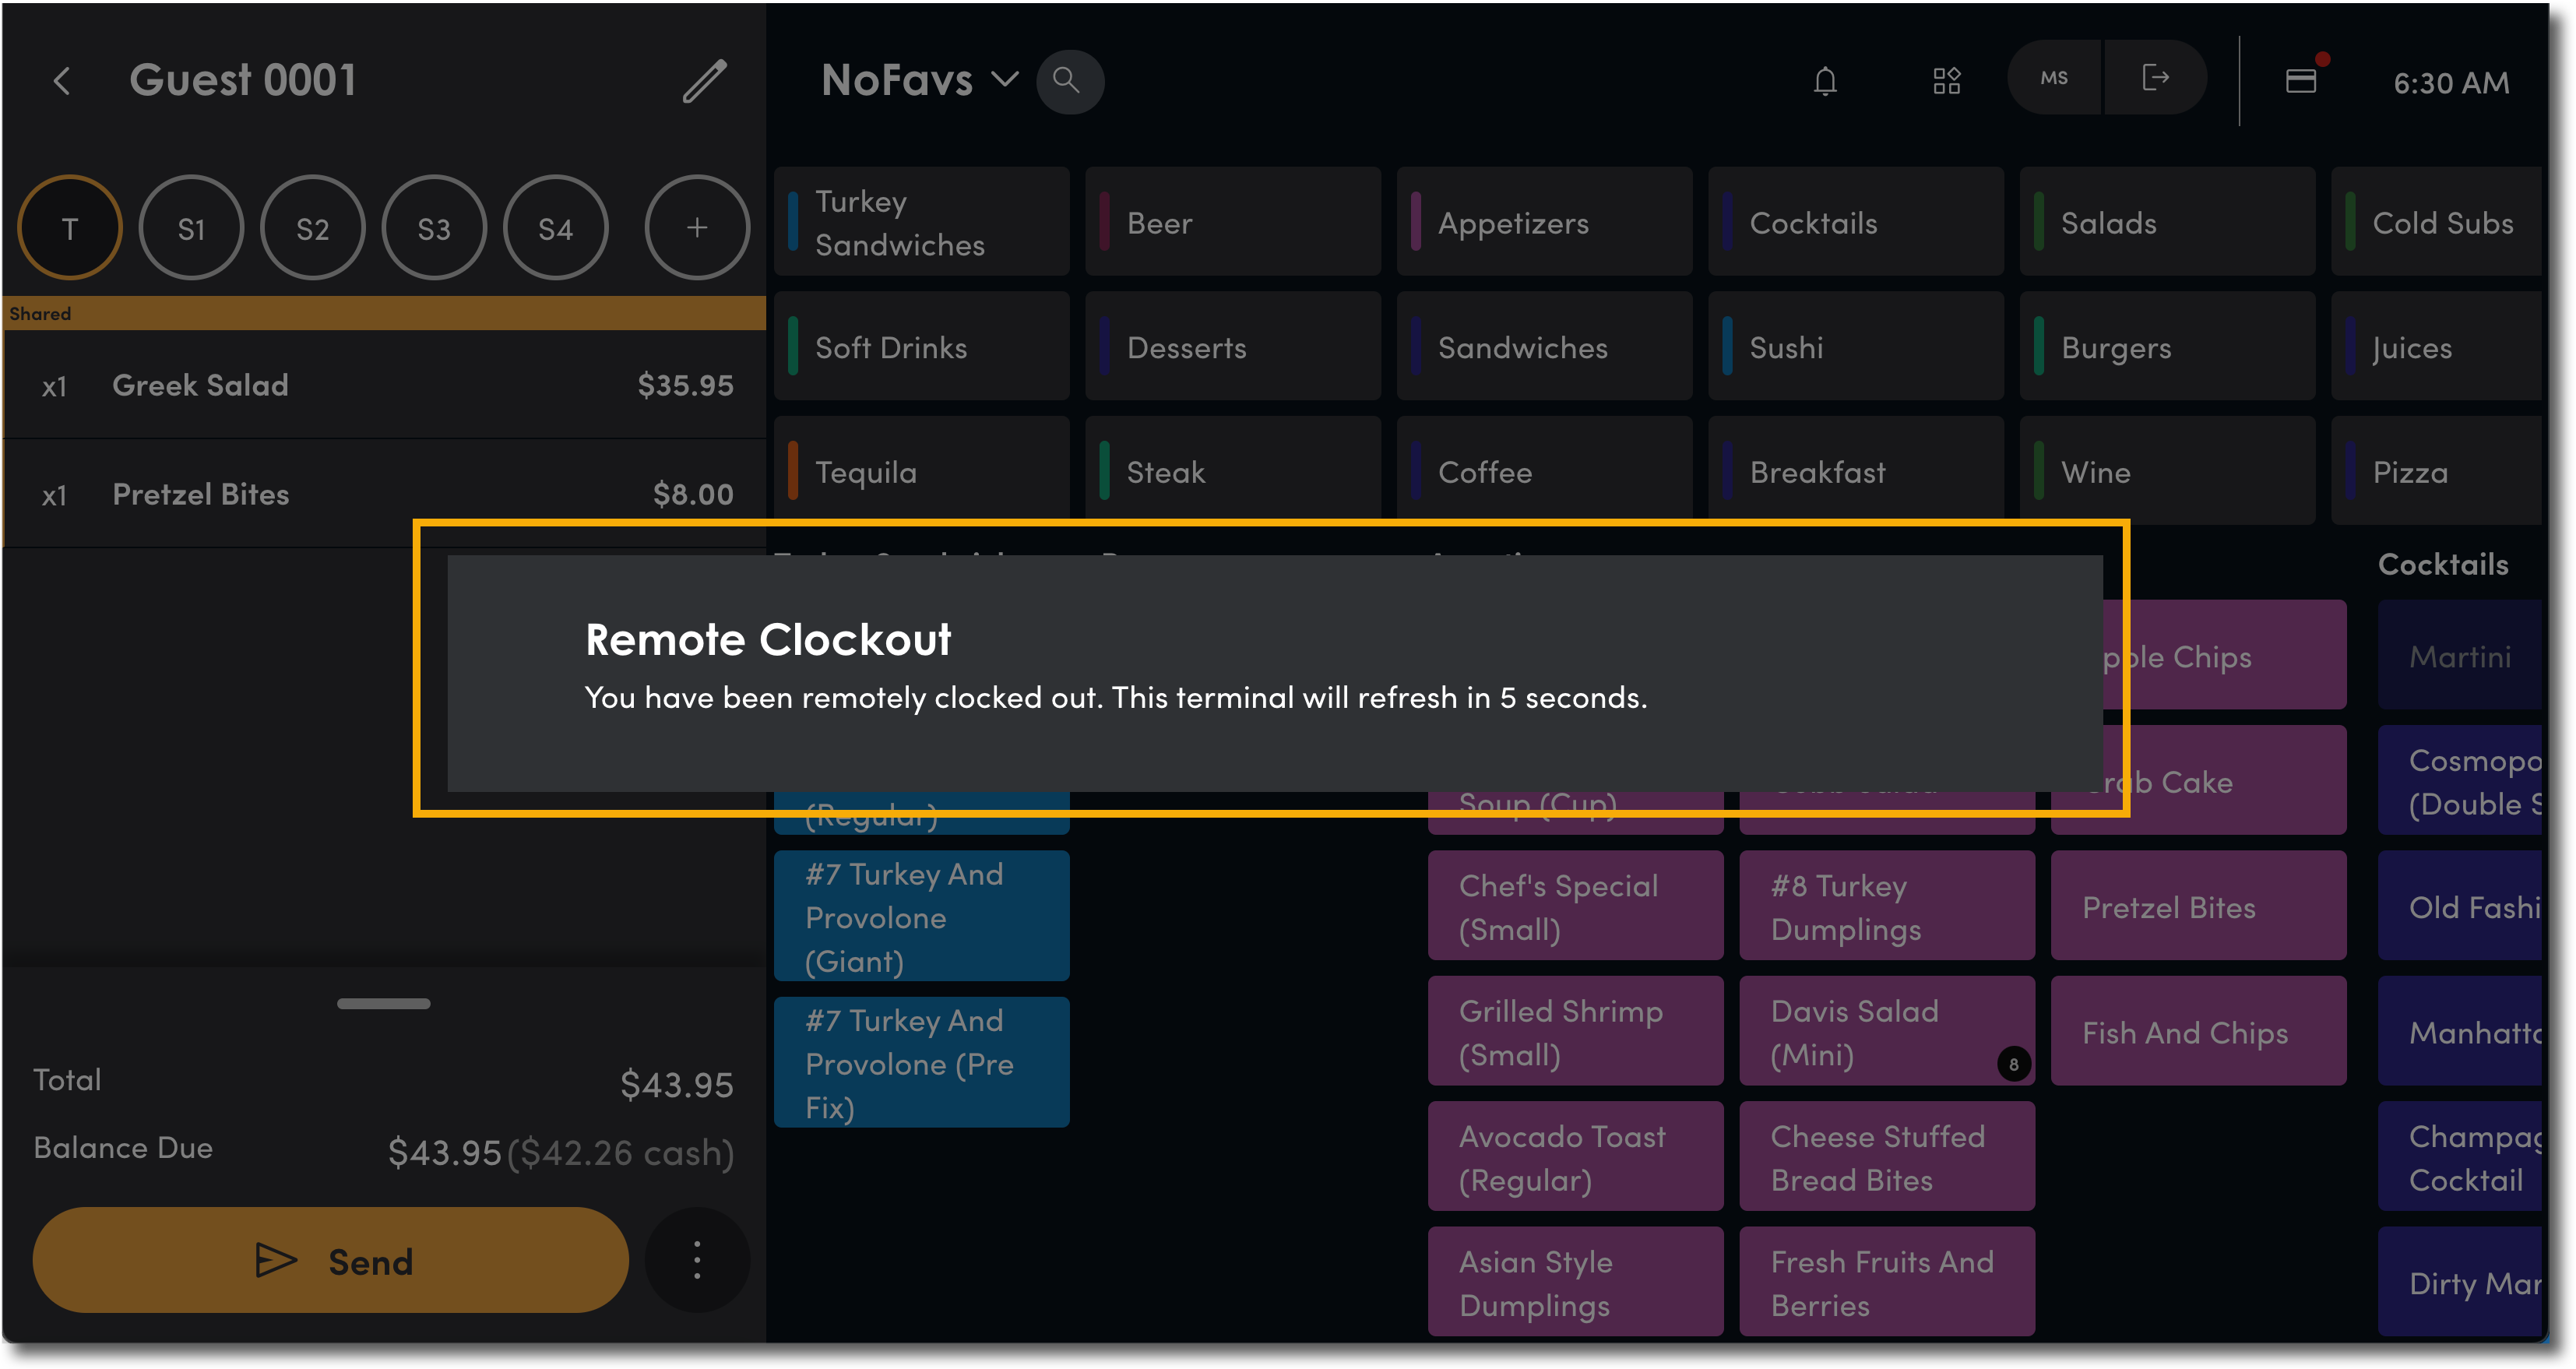
Task: Edit guest name with pencil icon
Action: click(704, 81)
